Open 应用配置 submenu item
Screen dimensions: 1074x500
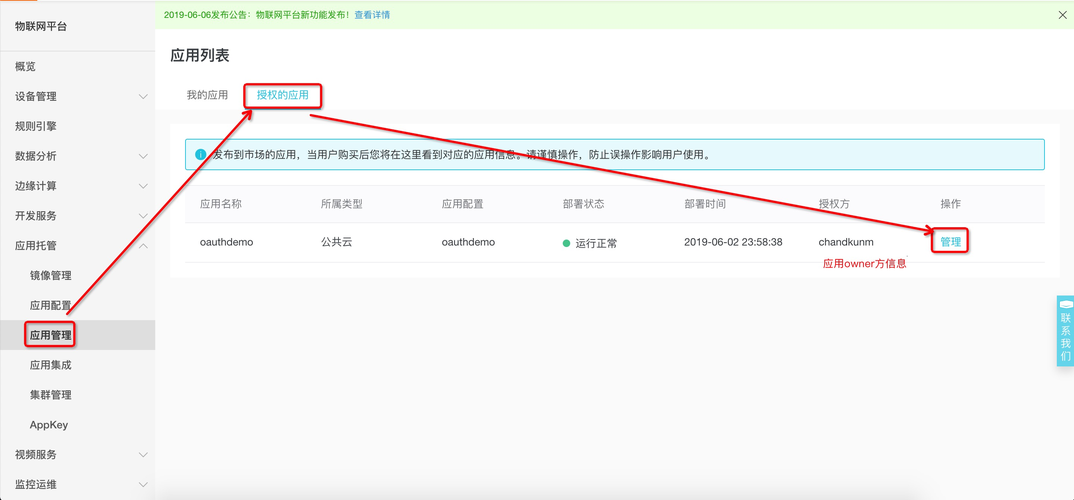[51, 305]
